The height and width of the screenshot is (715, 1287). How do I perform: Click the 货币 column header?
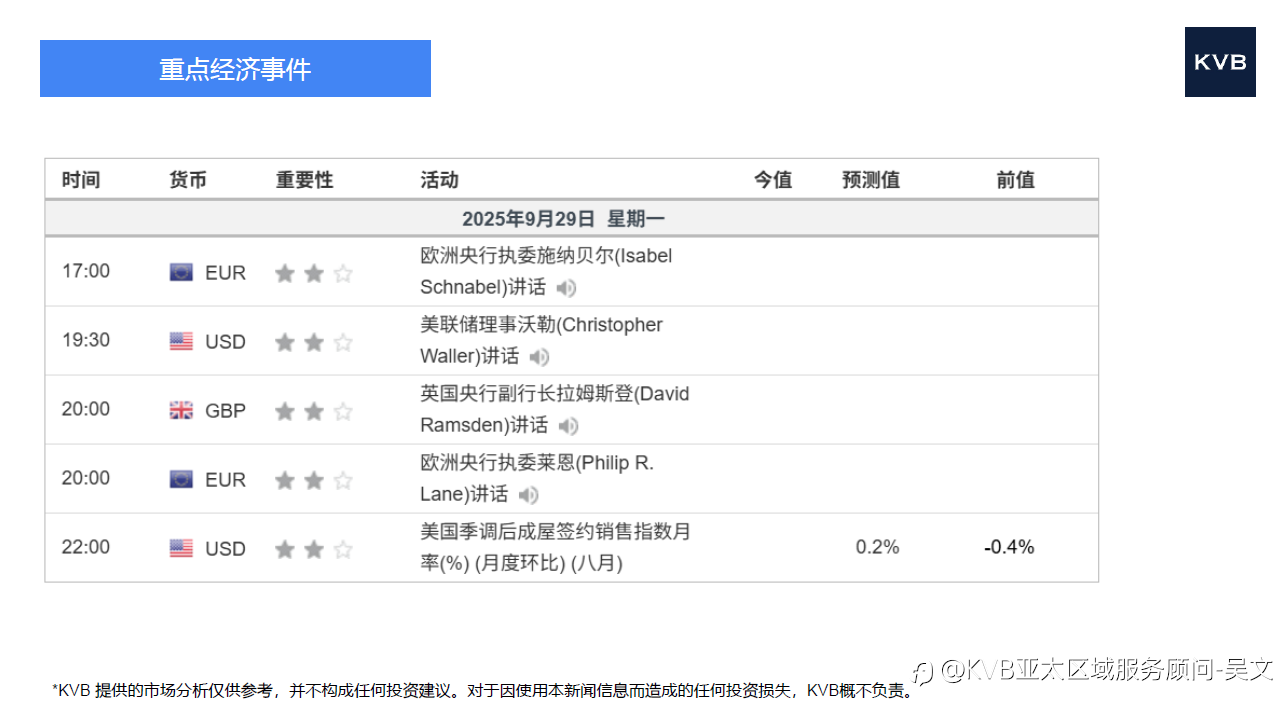point(188,180)
